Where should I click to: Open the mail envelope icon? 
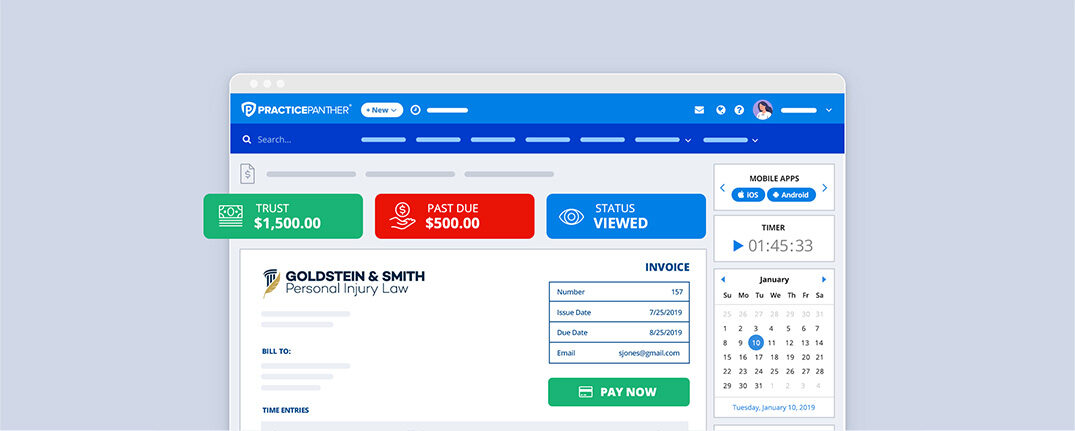coord(699,110)
